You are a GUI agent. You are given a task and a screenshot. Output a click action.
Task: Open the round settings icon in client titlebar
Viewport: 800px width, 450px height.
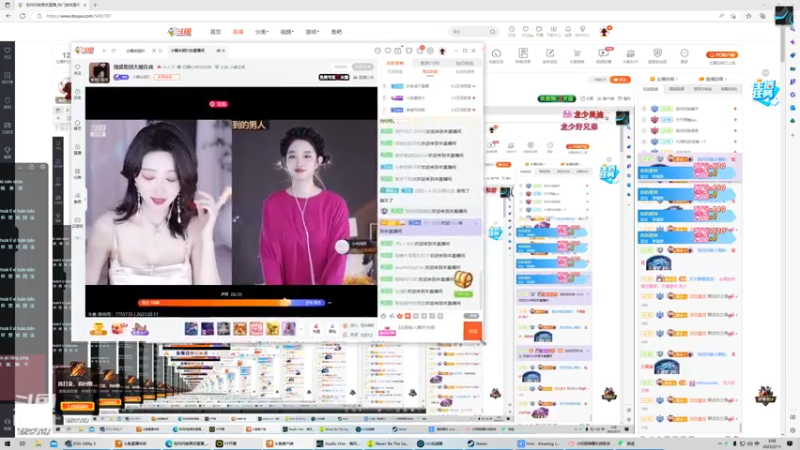(x=431, y=51)
